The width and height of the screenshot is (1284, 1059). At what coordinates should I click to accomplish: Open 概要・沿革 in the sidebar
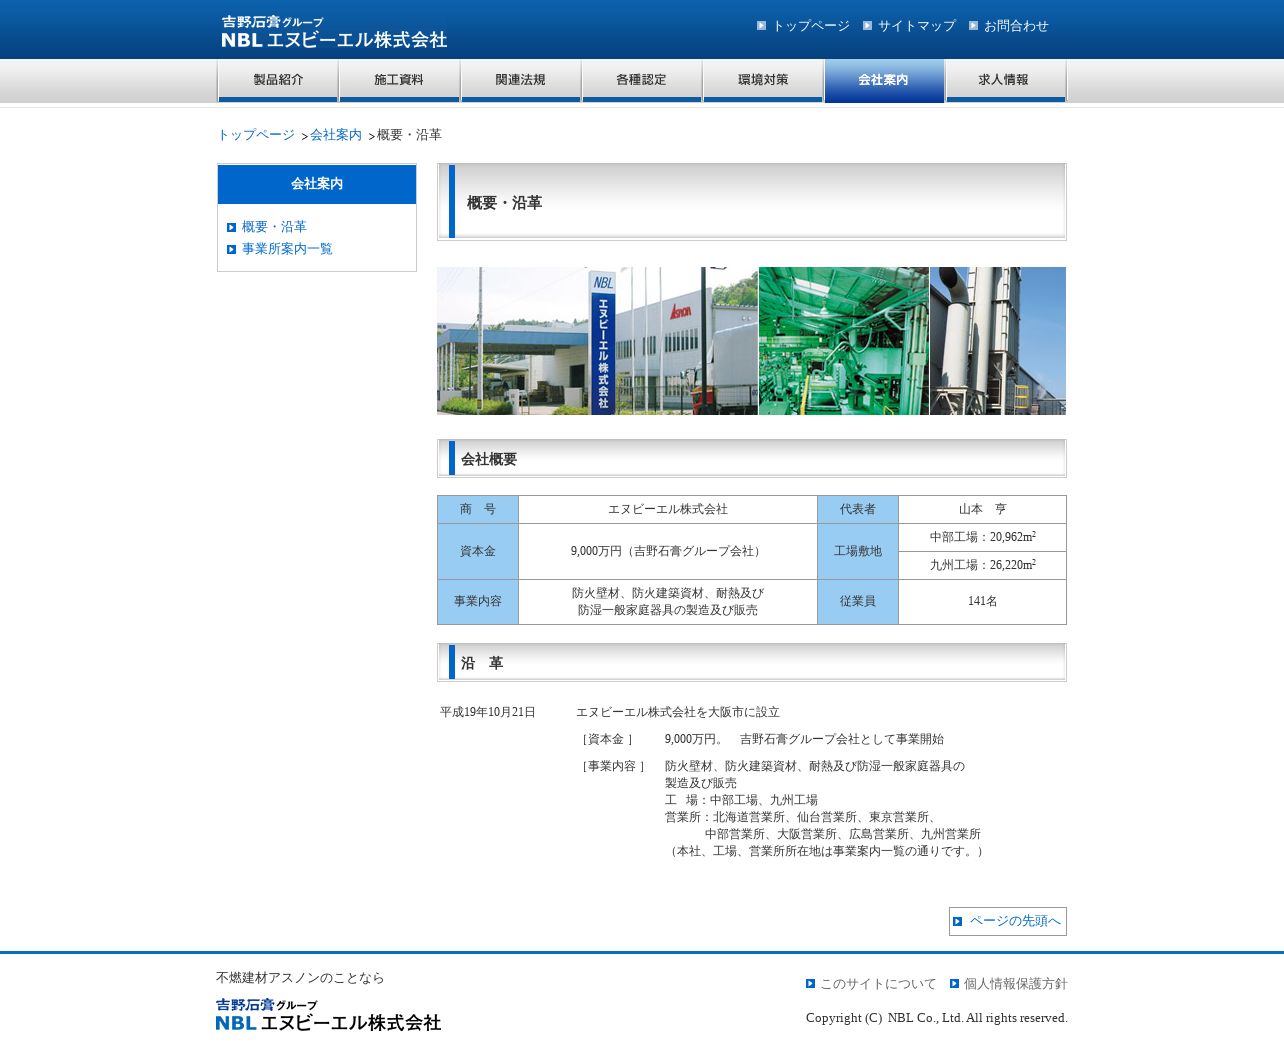pos(274,227)
